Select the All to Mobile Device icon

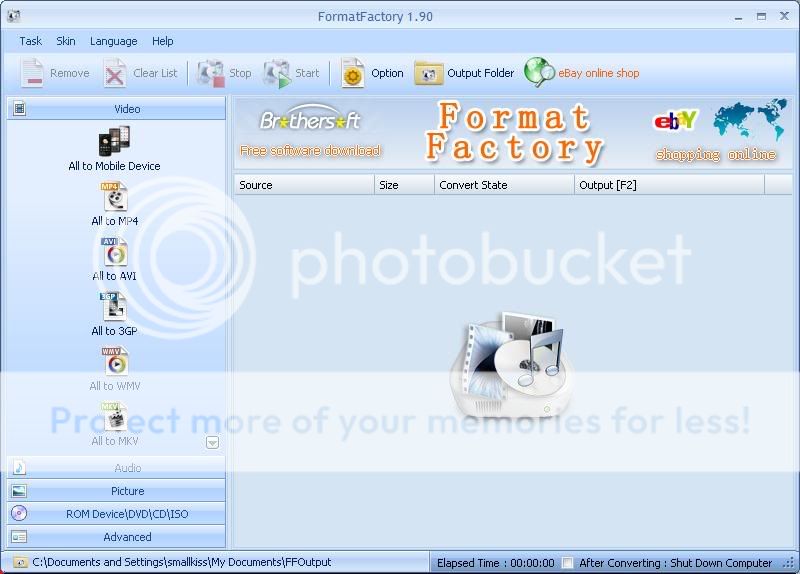pyautogui.click(x=114, y=141)
